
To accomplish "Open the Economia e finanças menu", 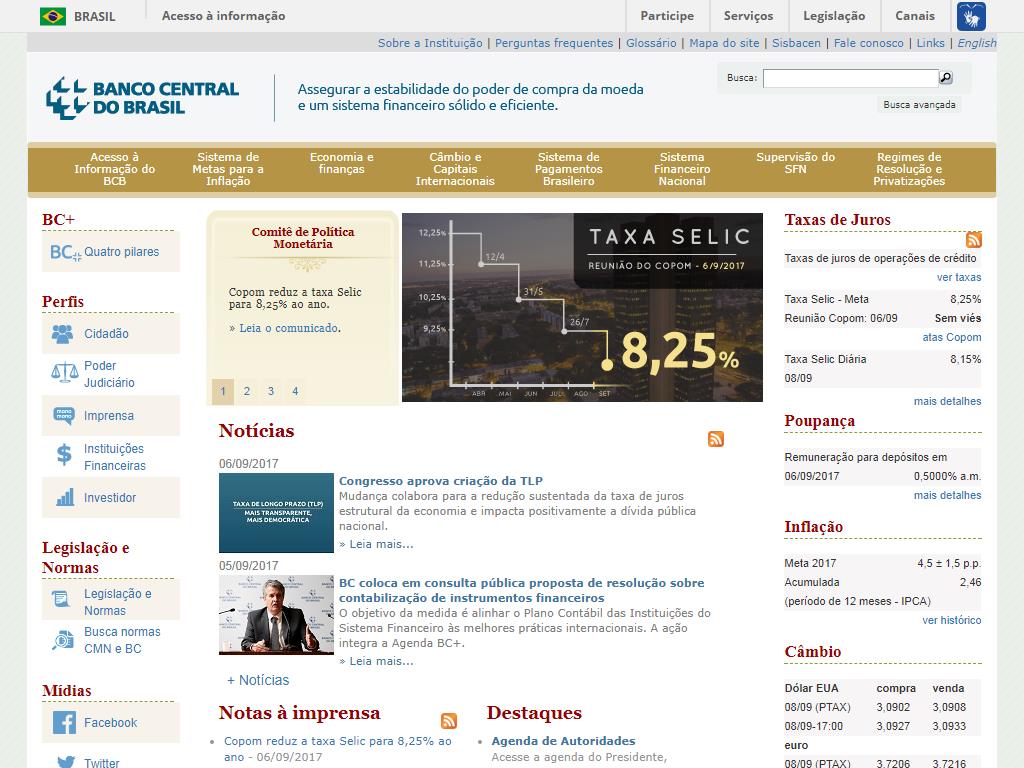I will click(342, 163).
